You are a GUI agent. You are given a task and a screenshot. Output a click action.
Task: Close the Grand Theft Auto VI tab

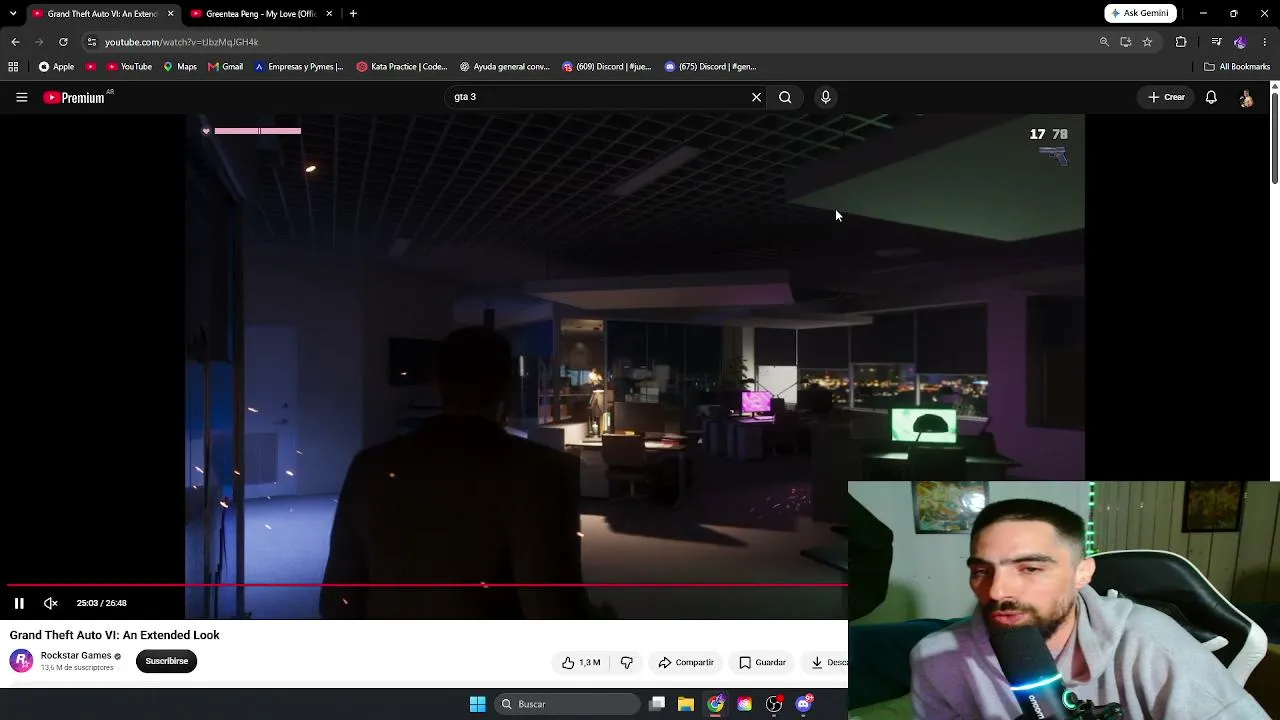point(170,14)
